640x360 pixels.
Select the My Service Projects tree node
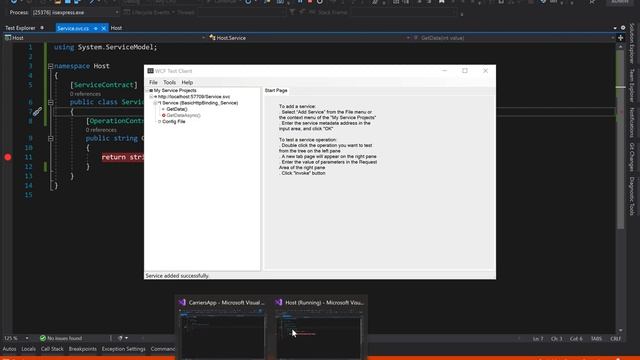pyautogui.click(x=175, y=91)
